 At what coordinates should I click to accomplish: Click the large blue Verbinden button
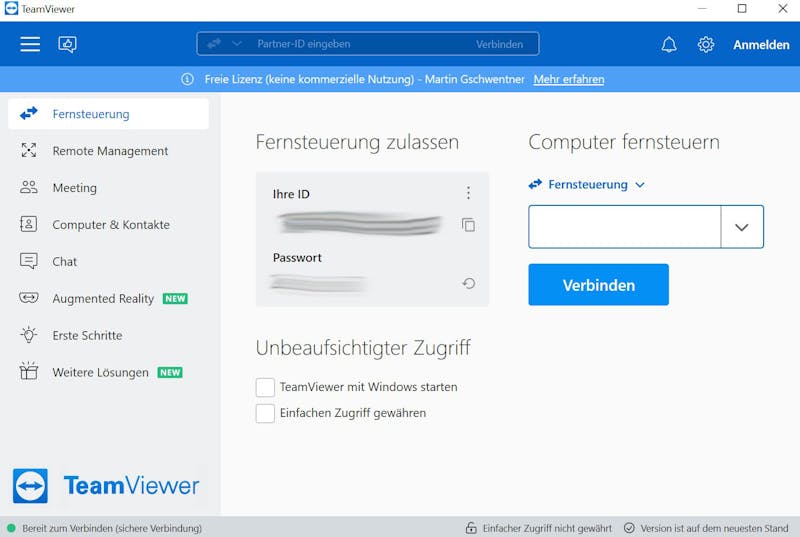(598, 285)
